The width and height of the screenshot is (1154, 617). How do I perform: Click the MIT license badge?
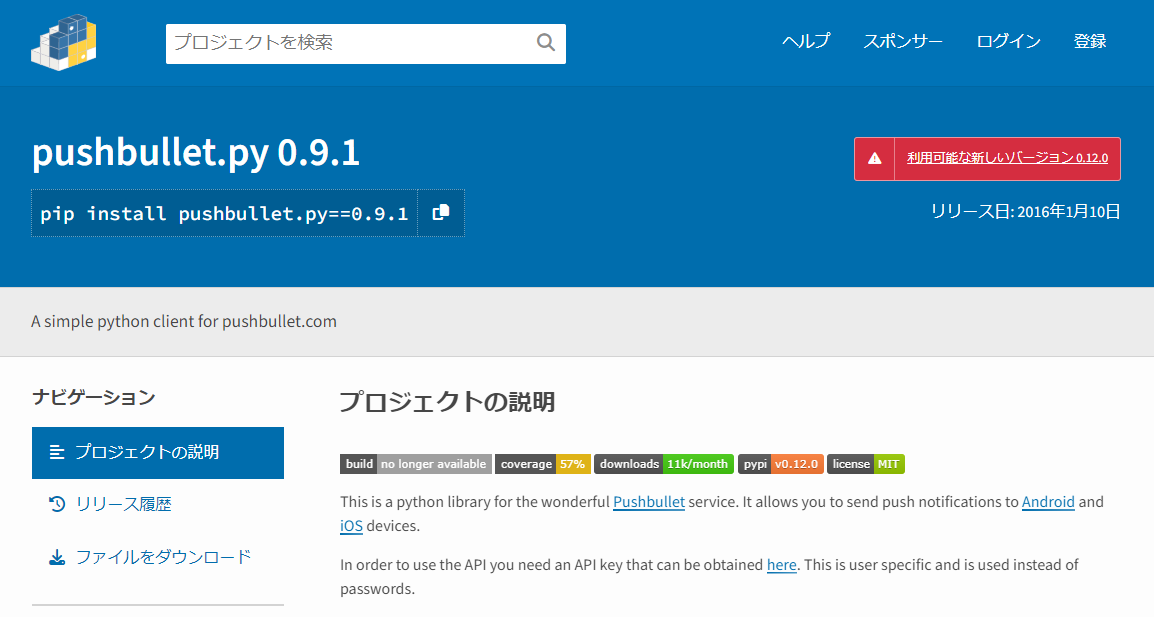(866, 464)
